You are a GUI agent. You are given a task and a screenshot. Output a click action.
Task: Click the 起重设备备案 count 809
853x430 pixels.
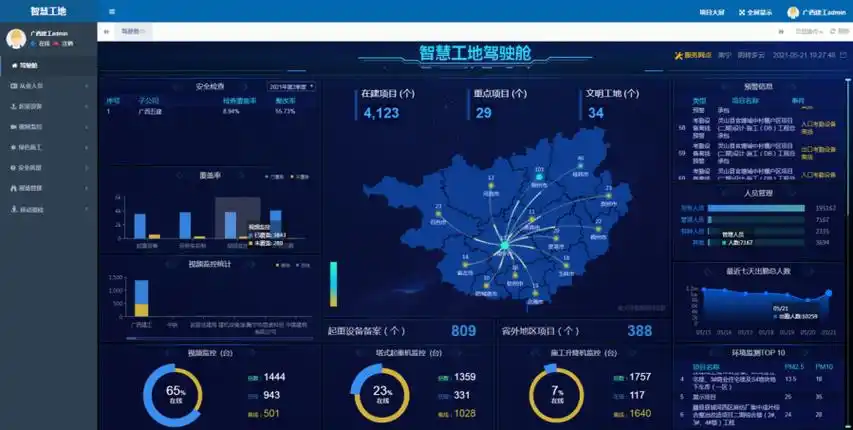(463, 331)
